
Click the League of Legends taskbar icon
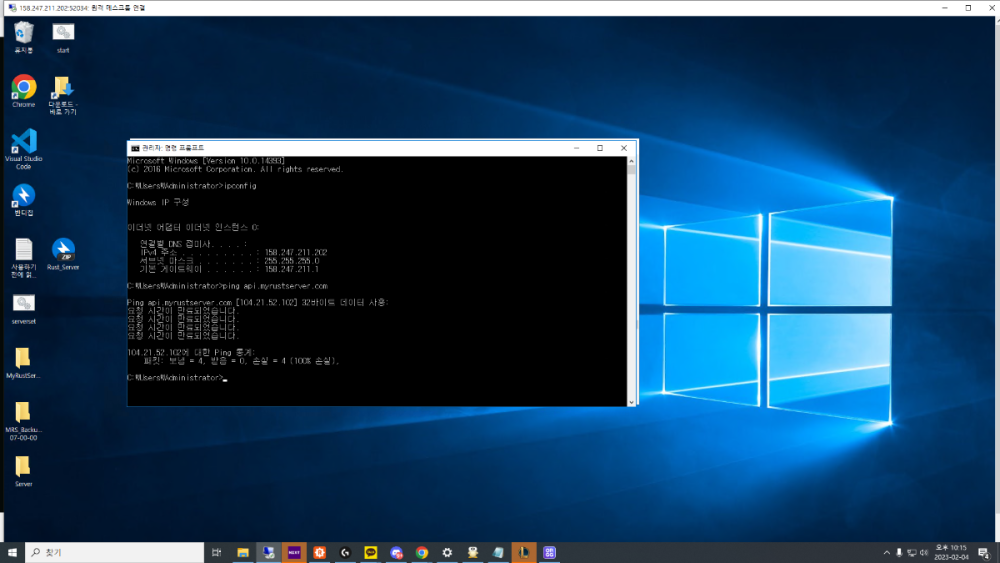524,552
